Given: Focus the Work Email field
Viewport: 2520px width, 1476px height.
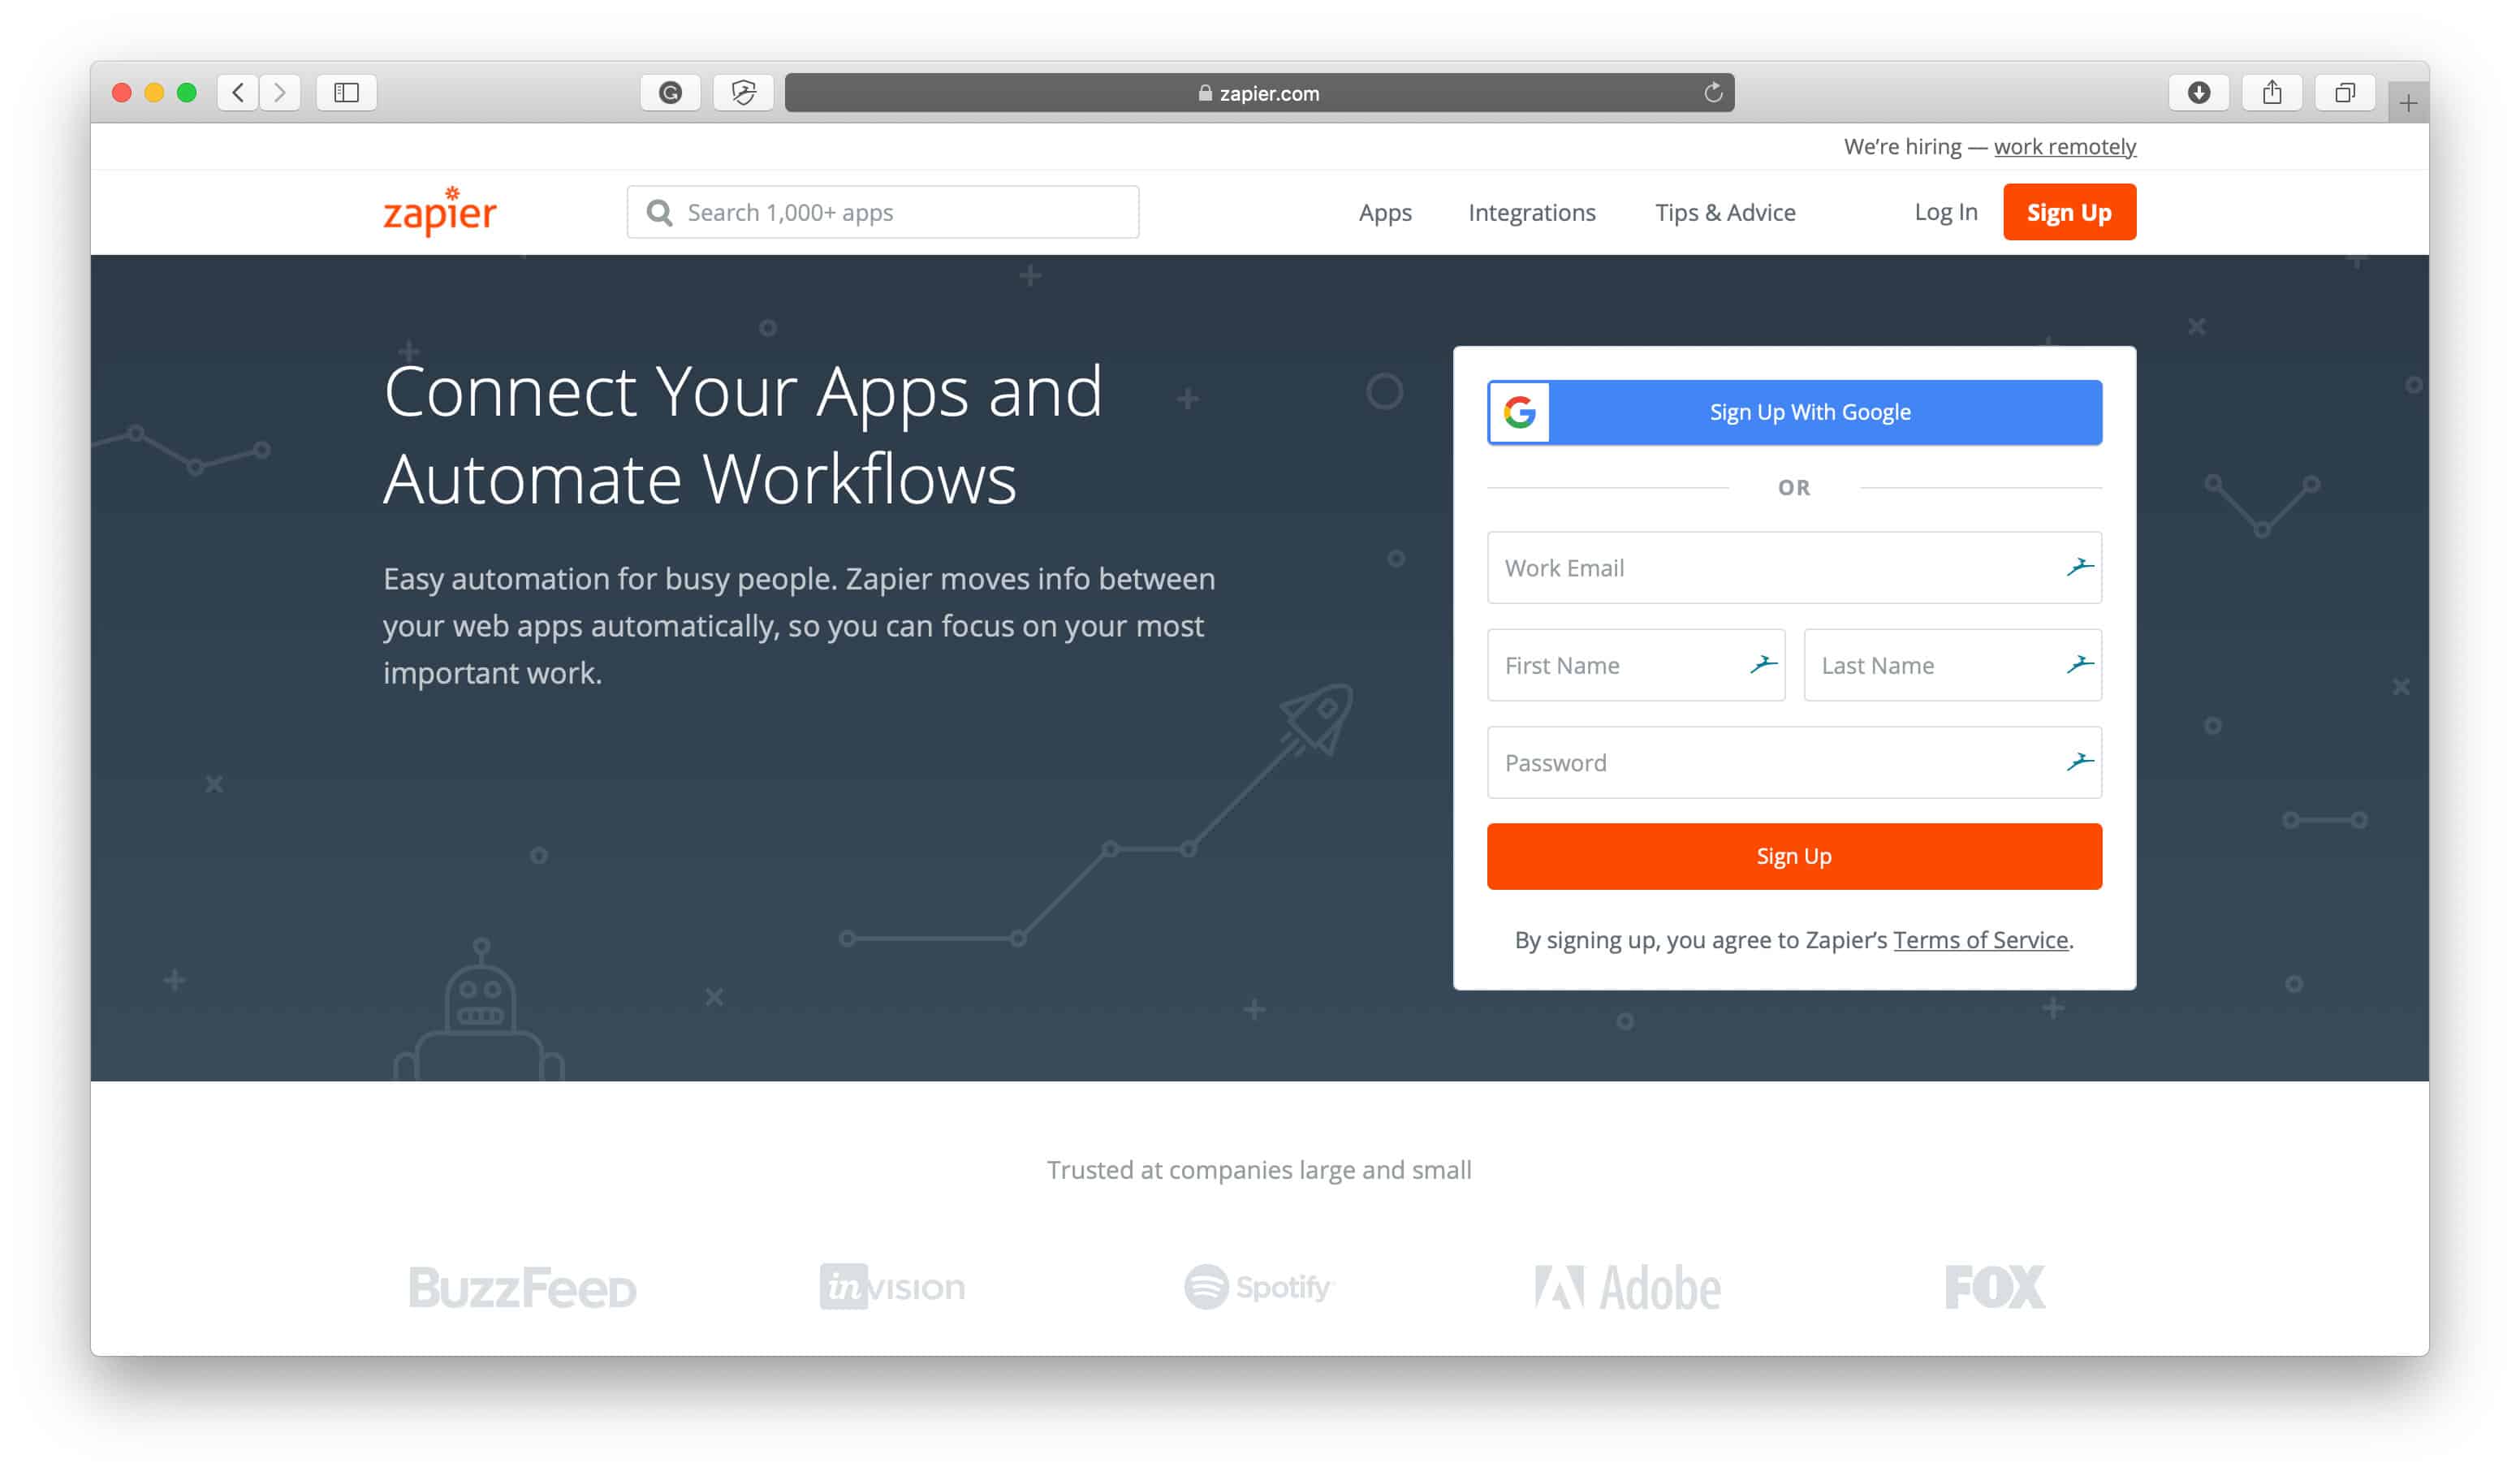Looking at the screenshot, I should click(1794, 567).
